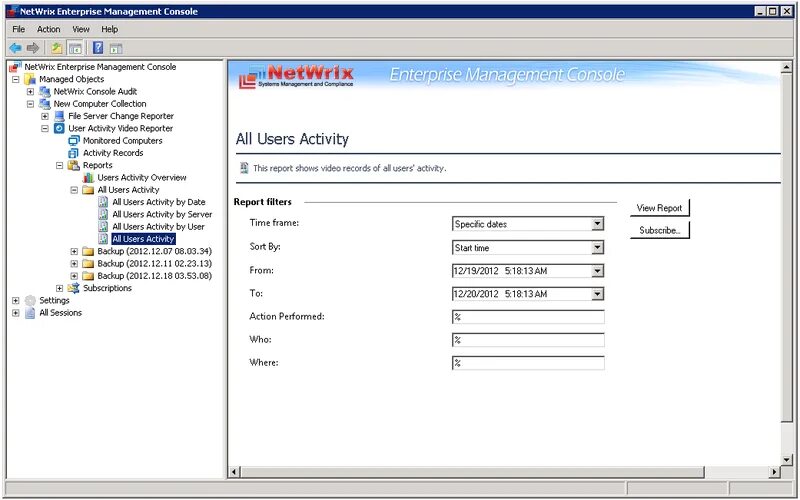The width and height of the screenshot is (800, 500).
Task: Select the Users Activity Overview item
Action: coord(142,178)
